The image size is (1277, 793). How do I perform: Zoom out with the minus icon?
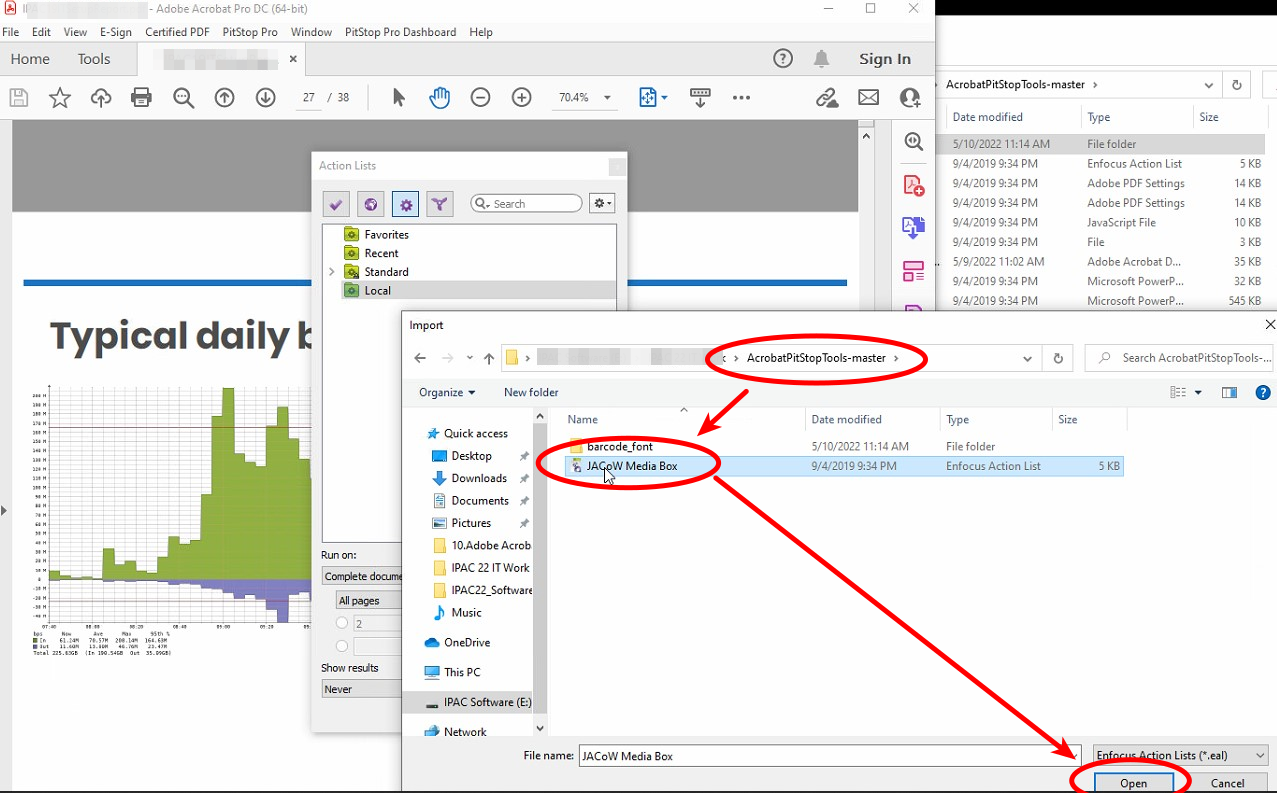[480, 97]
